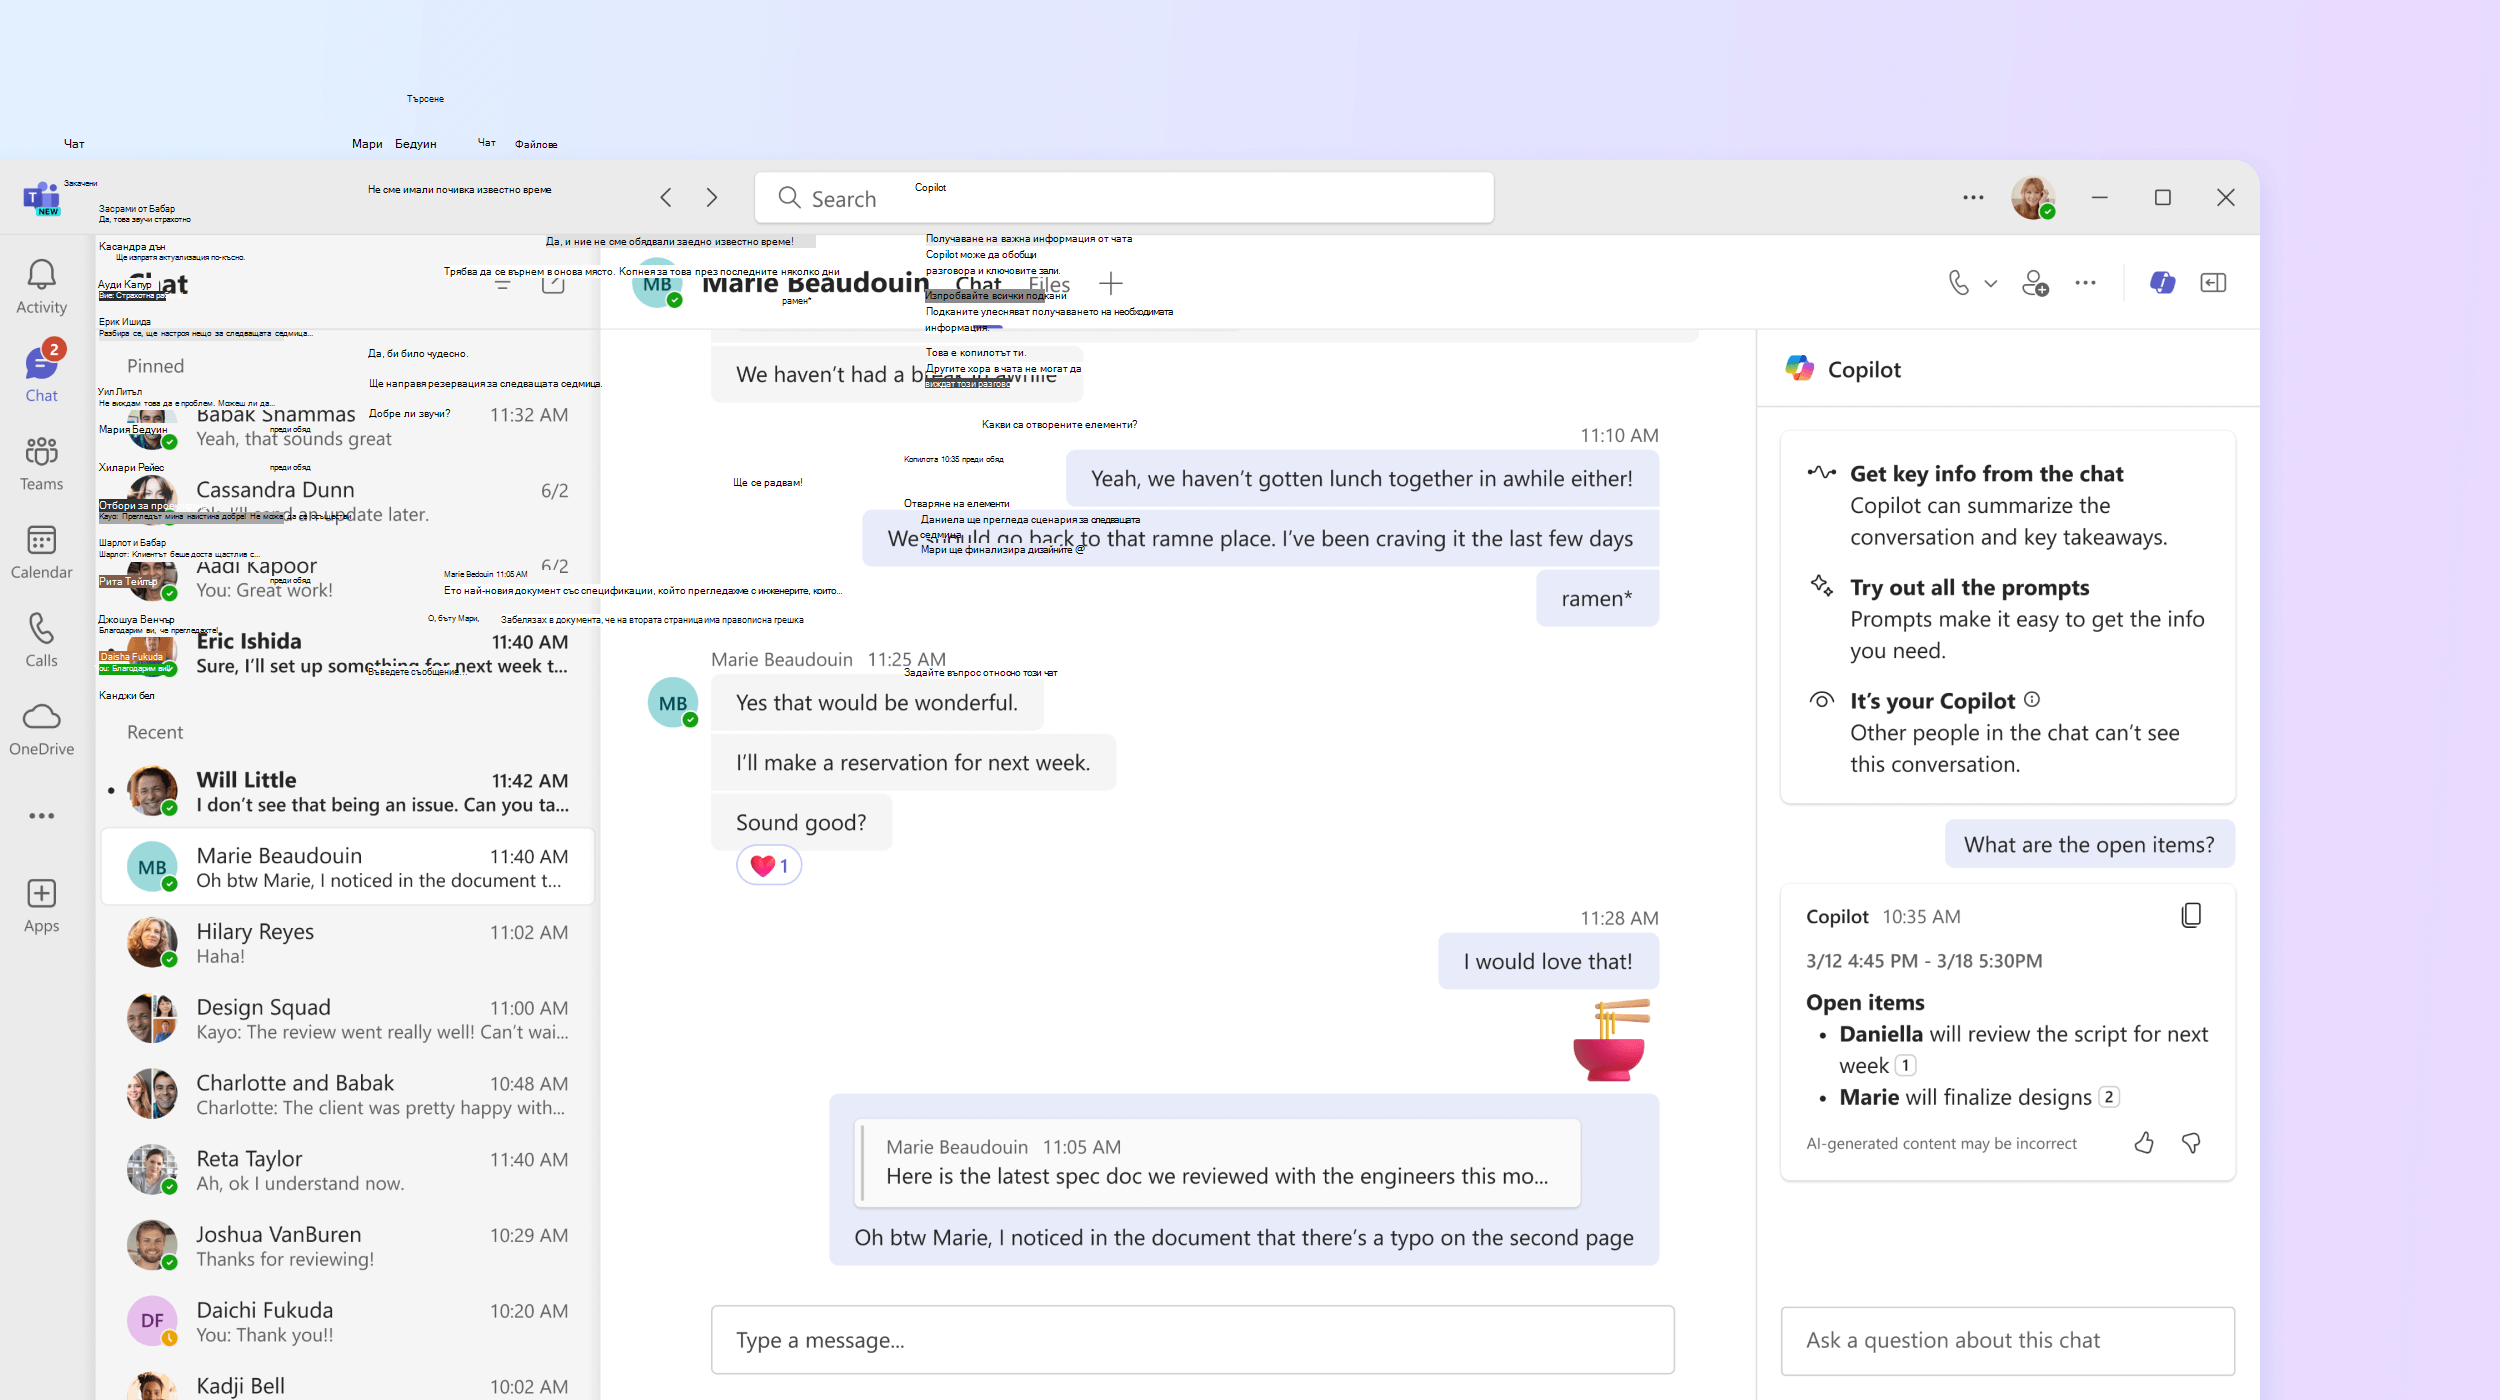The height and width of the screenshot is (1400, 2500).
Task: Click the I would love that! message
Action: coord(1548,961)
